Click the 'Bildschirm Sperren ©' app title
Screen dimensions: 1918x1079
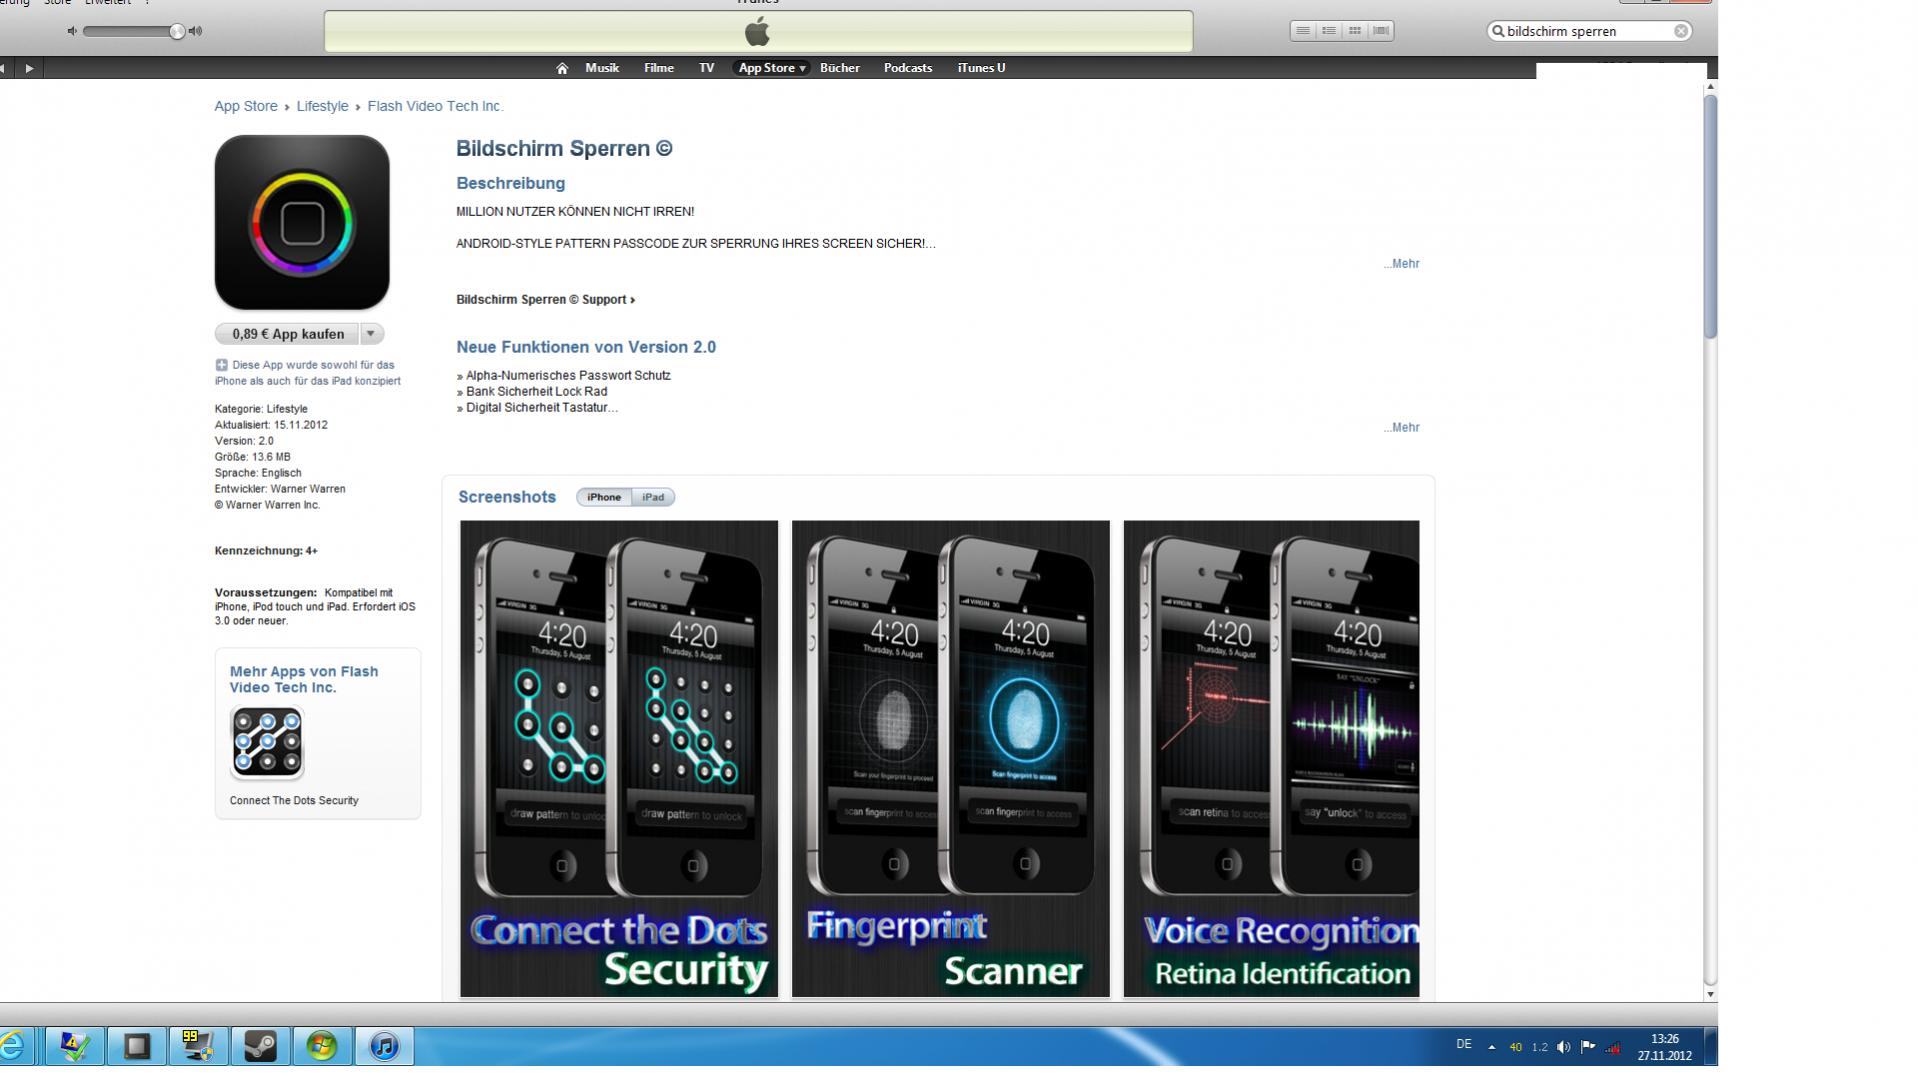(x=565, y=149)
